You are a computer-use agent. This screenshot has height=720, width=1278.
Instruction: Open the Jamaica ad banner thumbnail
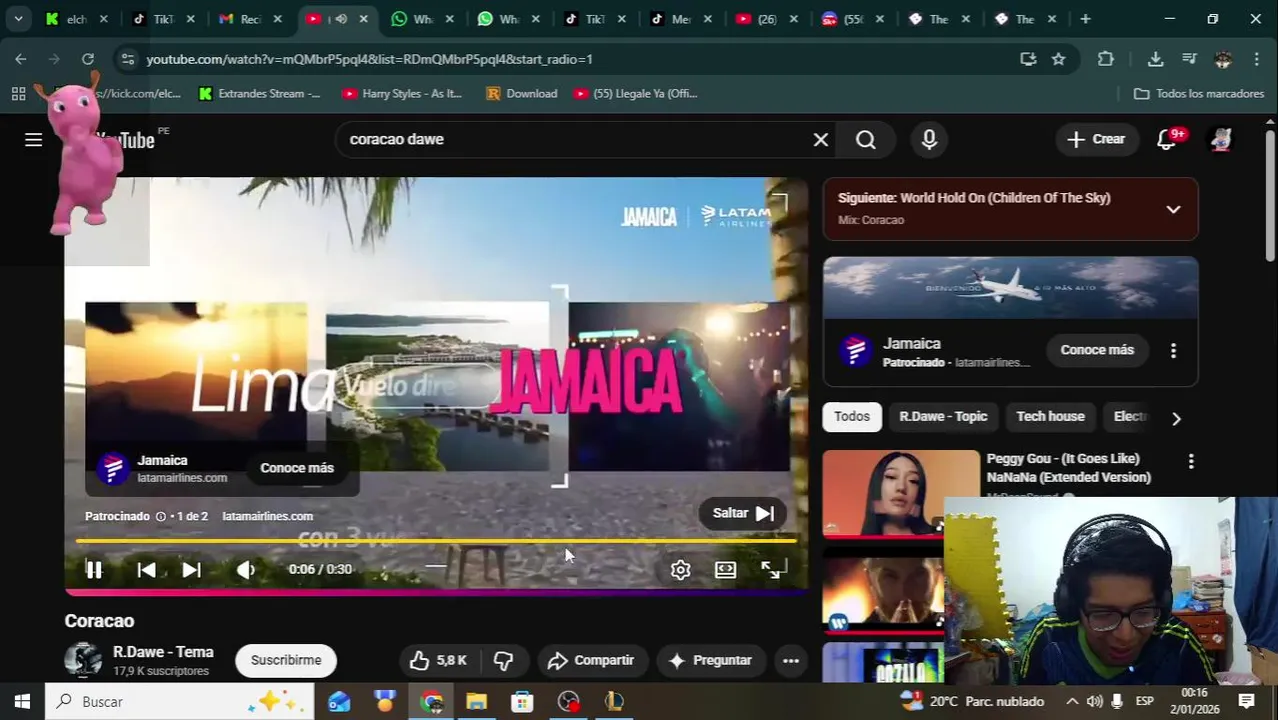tap(1010, 288)
